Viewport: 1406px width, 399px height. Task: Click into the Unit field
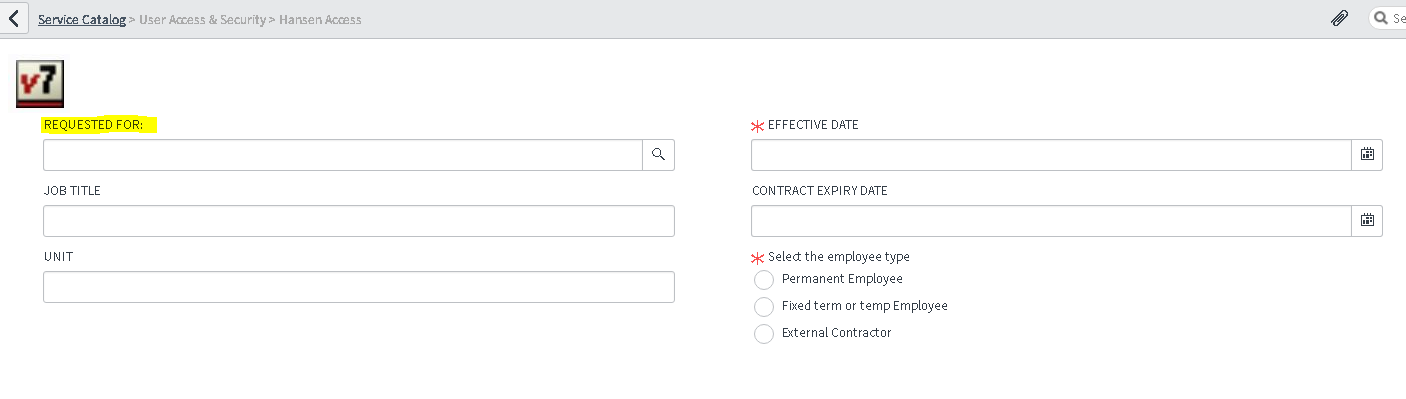coord(359,287)
